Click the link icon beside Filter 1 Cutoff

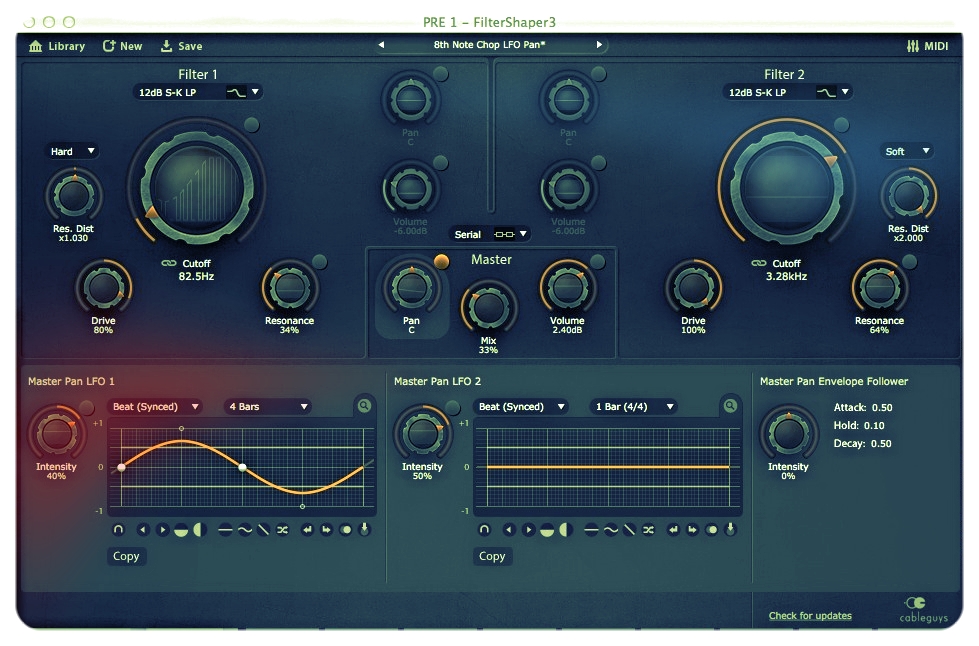click(x=169, y=263)
